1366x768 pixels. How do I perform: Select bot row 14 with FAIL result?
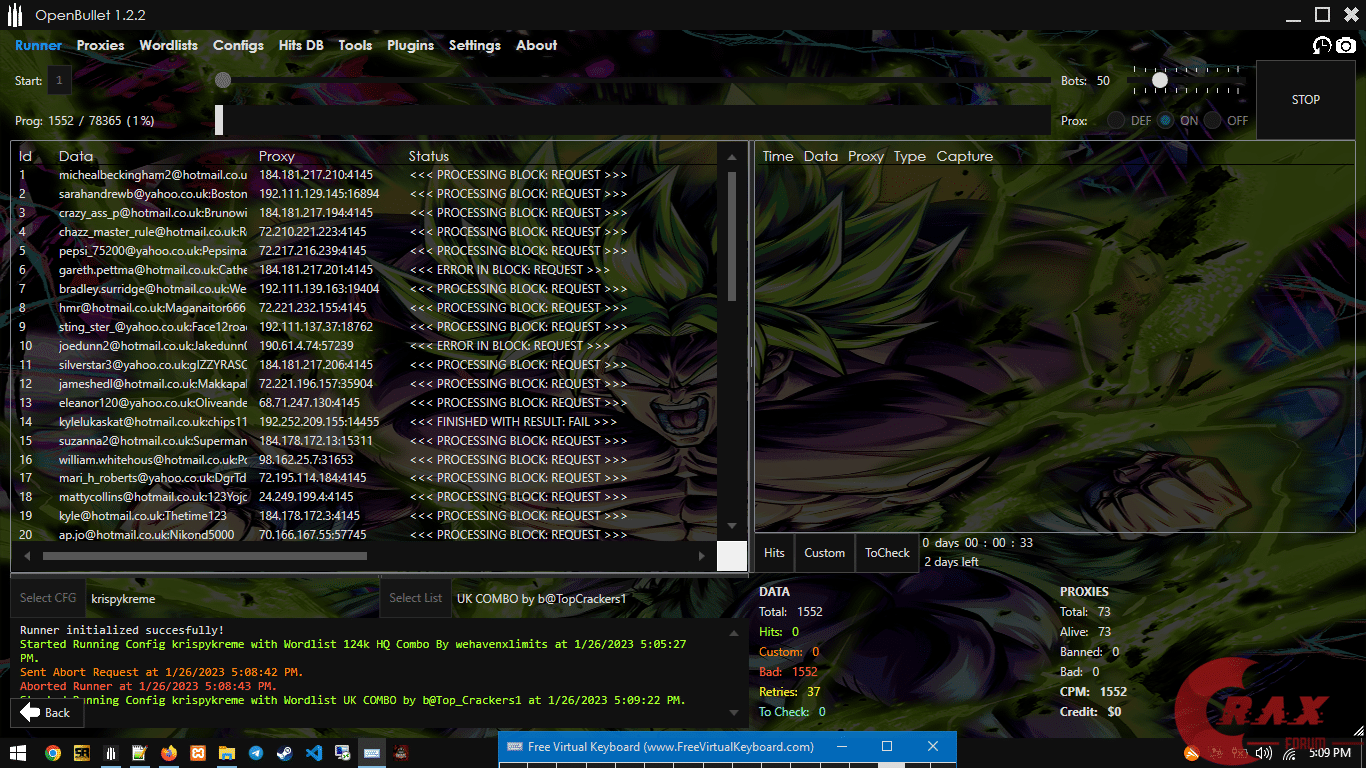(363, 422)
